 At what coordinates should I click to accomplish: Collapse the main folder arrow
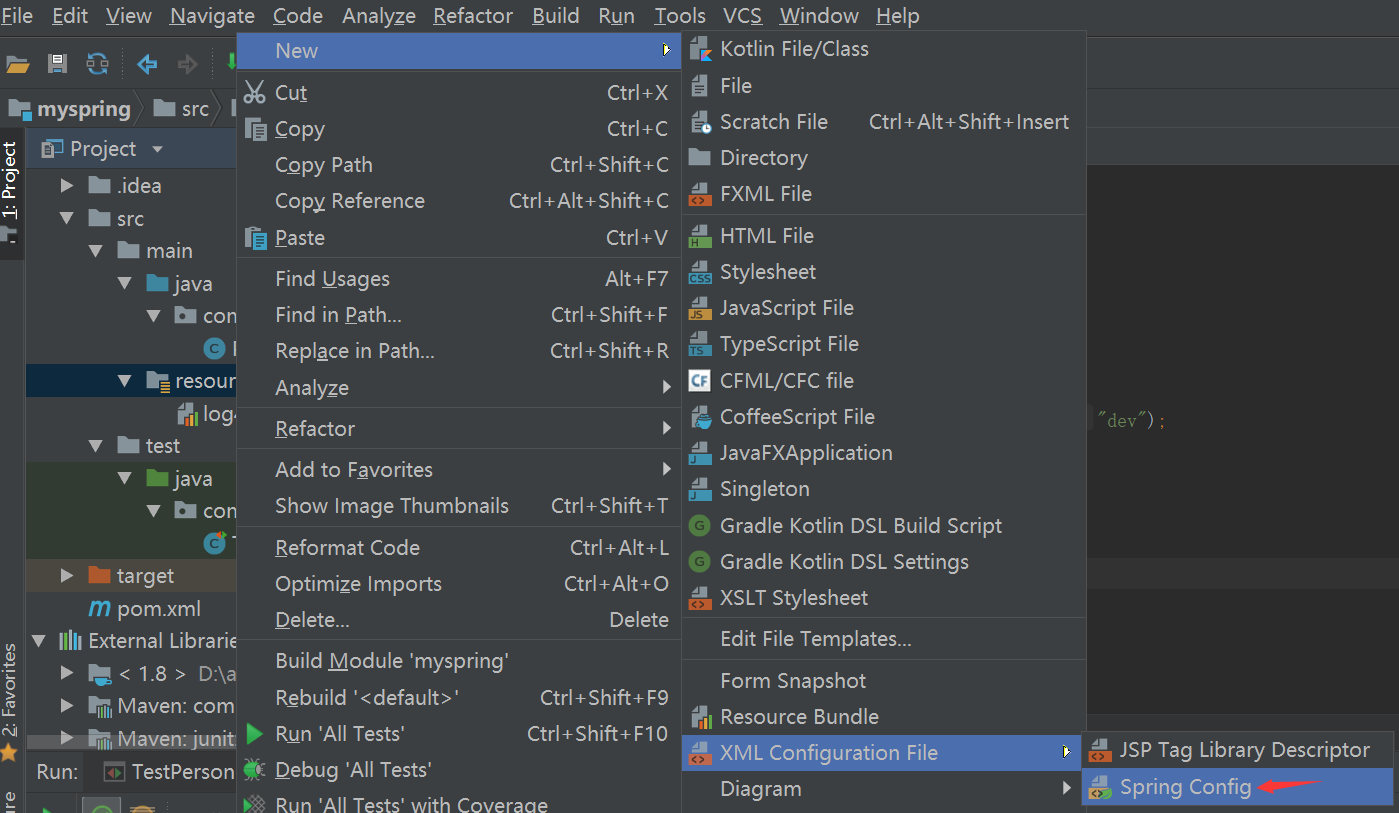(96, 251)
